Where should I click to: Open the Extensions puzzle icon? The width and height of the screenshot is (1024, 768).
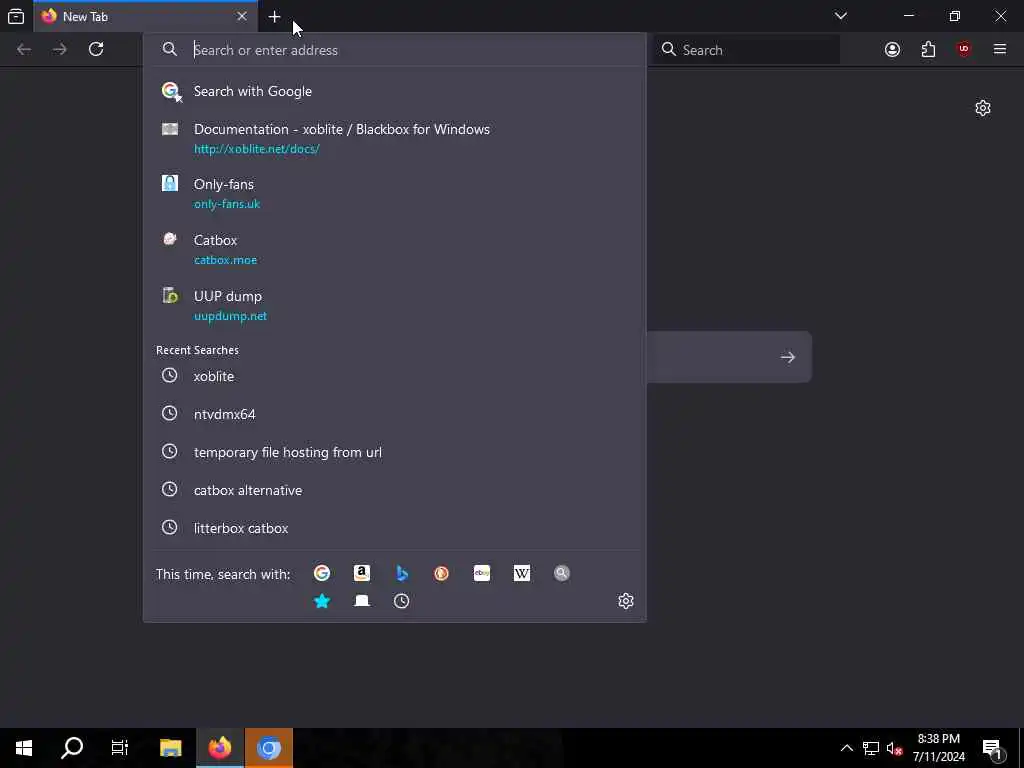point(928,50)
